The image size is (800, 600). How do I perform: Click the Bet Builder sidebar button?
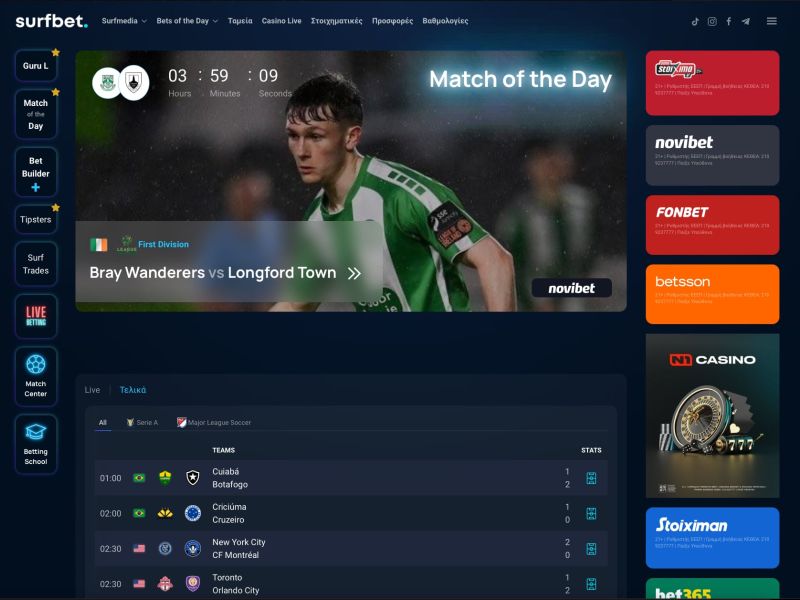pos(36,172)
